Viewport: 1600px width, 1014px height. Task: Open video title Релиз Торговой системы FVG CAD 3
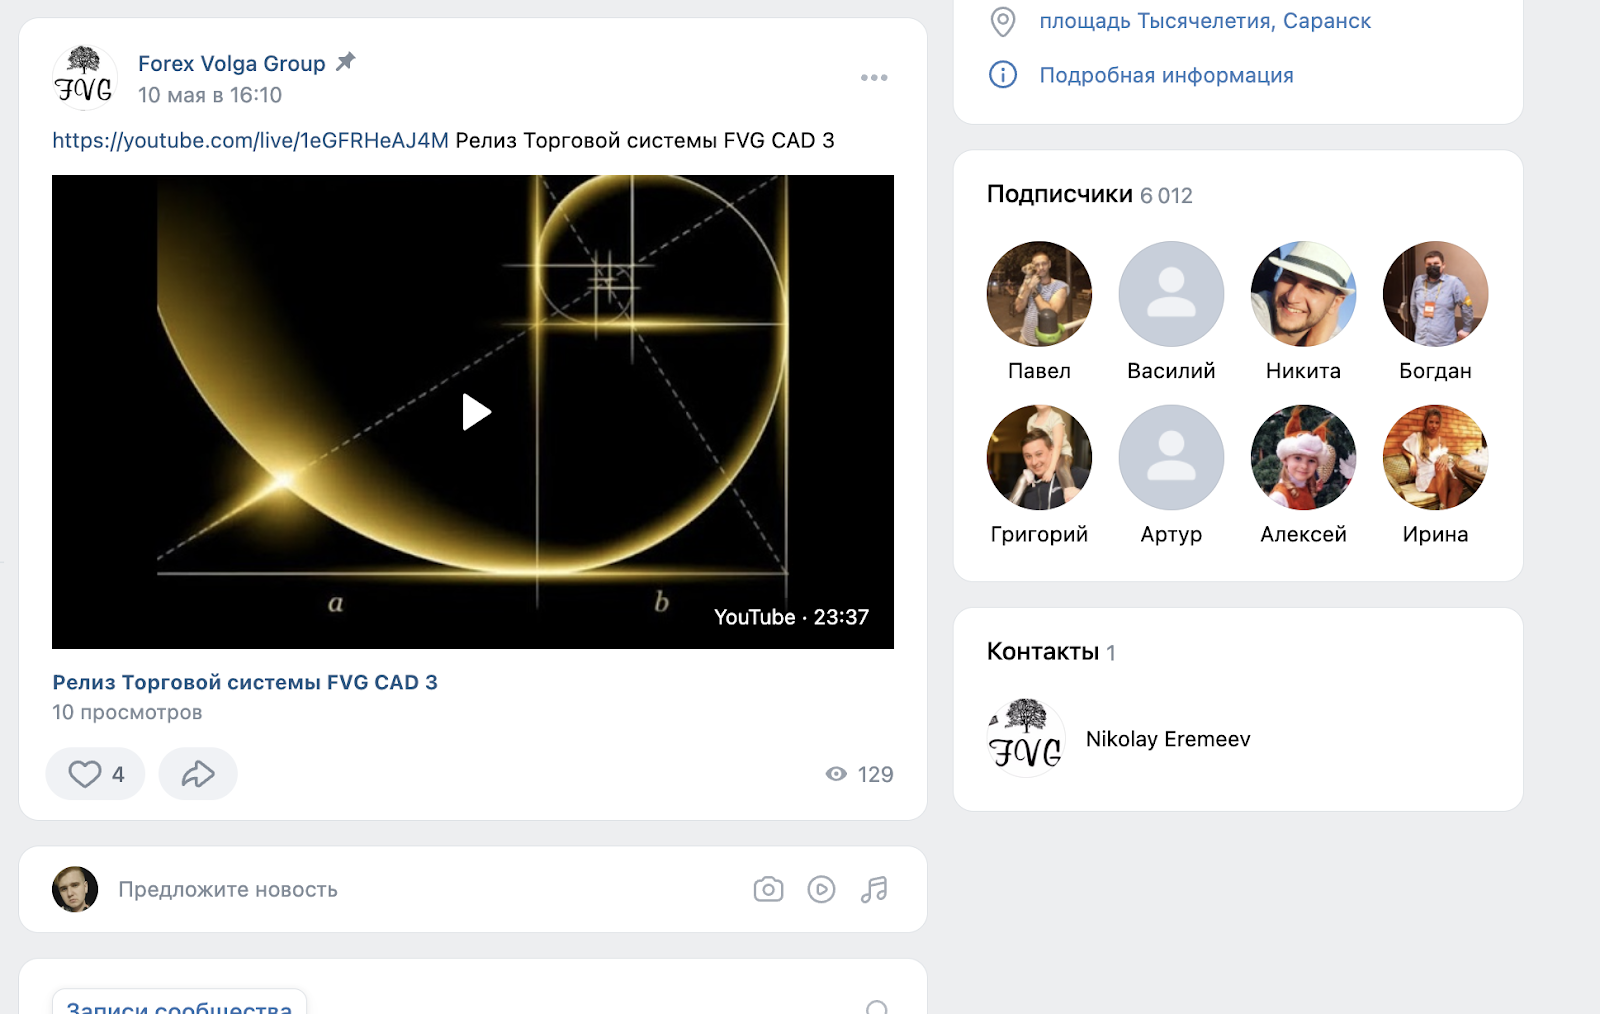pyautogui.click(x=245, y=682)
